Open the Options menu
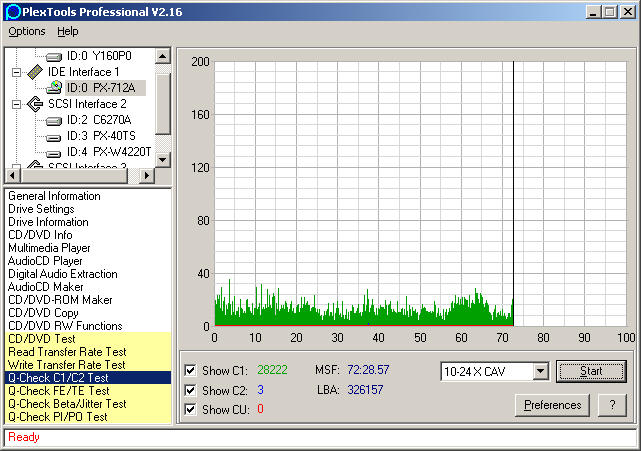This screenshot has height=451, width=641. tap(27, 31)
